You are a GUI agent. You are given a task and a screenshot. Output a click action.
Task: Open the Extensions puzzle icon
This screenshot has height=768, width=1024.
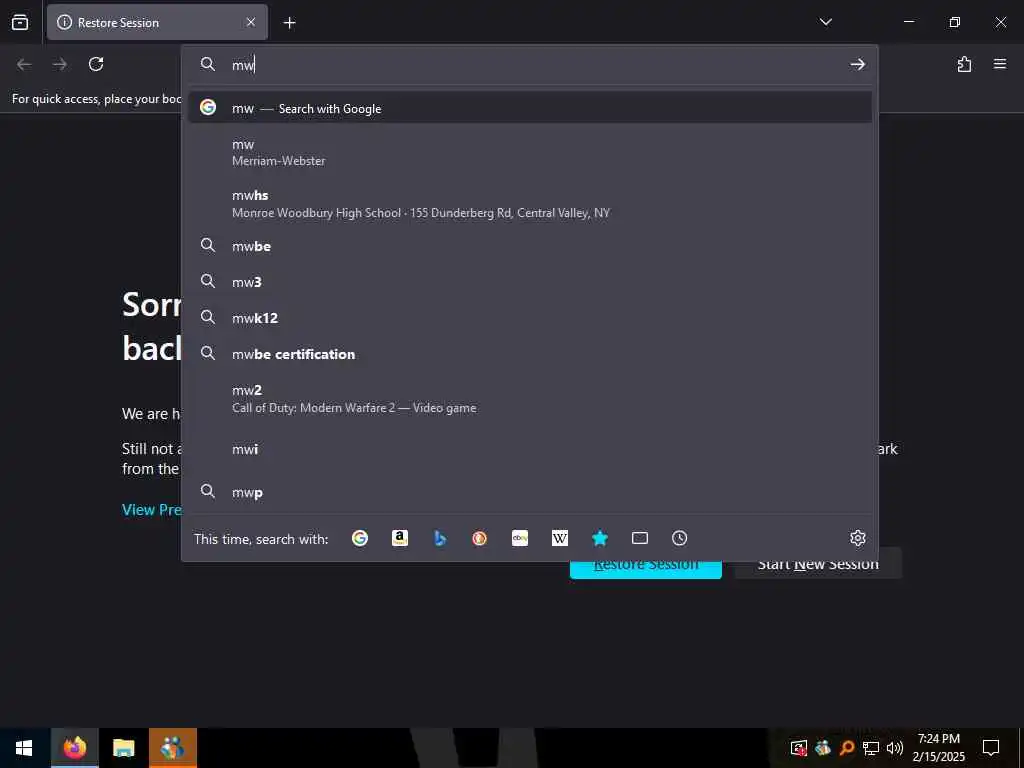pyautogui.click(x=965, y=64)
